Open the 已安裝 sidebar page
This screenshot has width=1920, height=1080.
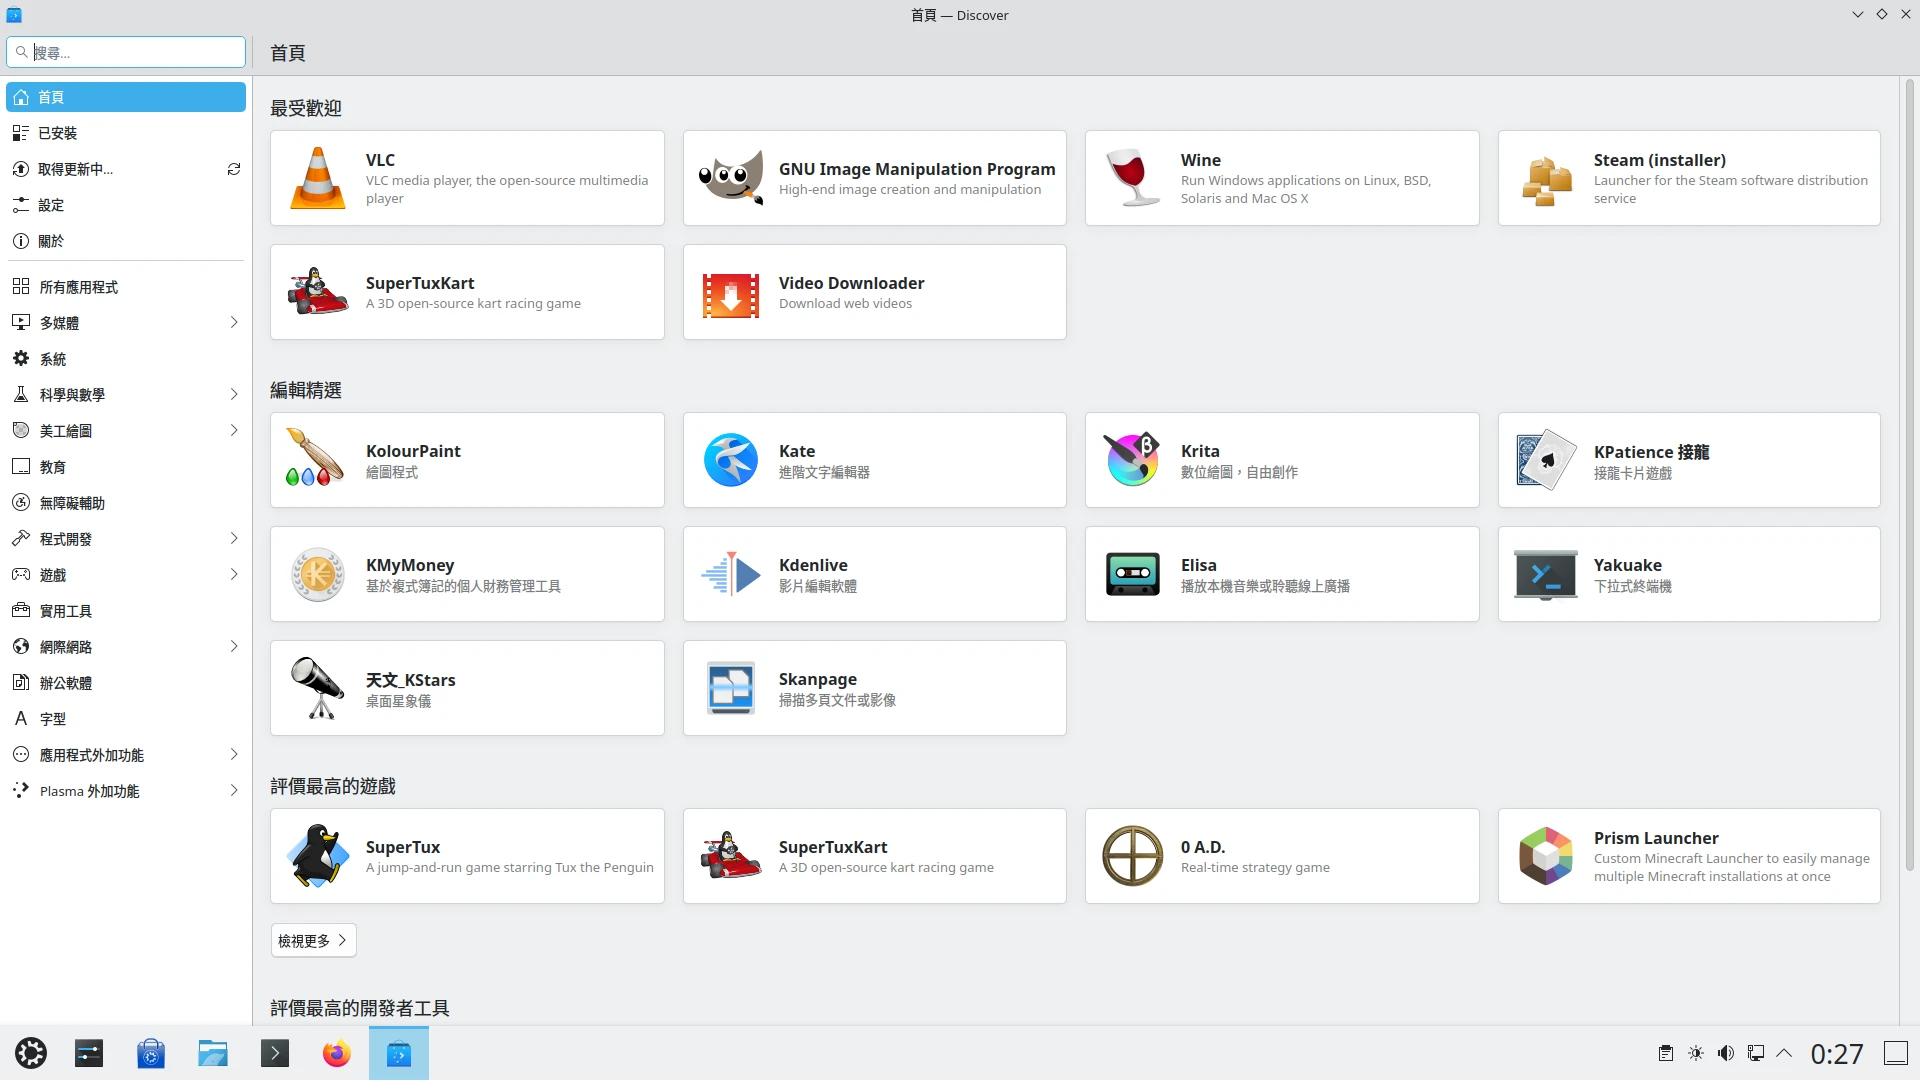(58, 133)
